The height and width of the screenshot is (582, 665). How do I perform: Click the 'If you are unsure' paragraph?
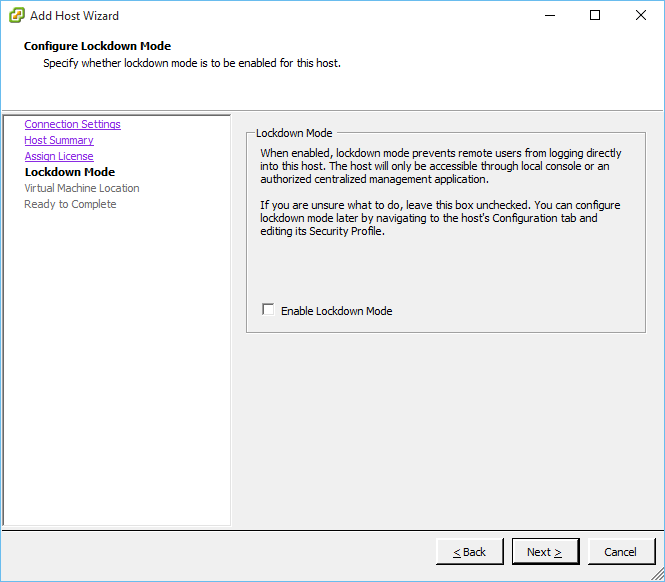coord(440,218)
